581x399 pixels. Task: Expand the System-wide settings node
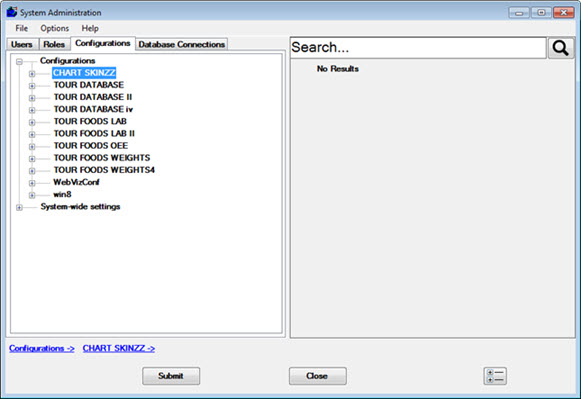tap(19, 207)
